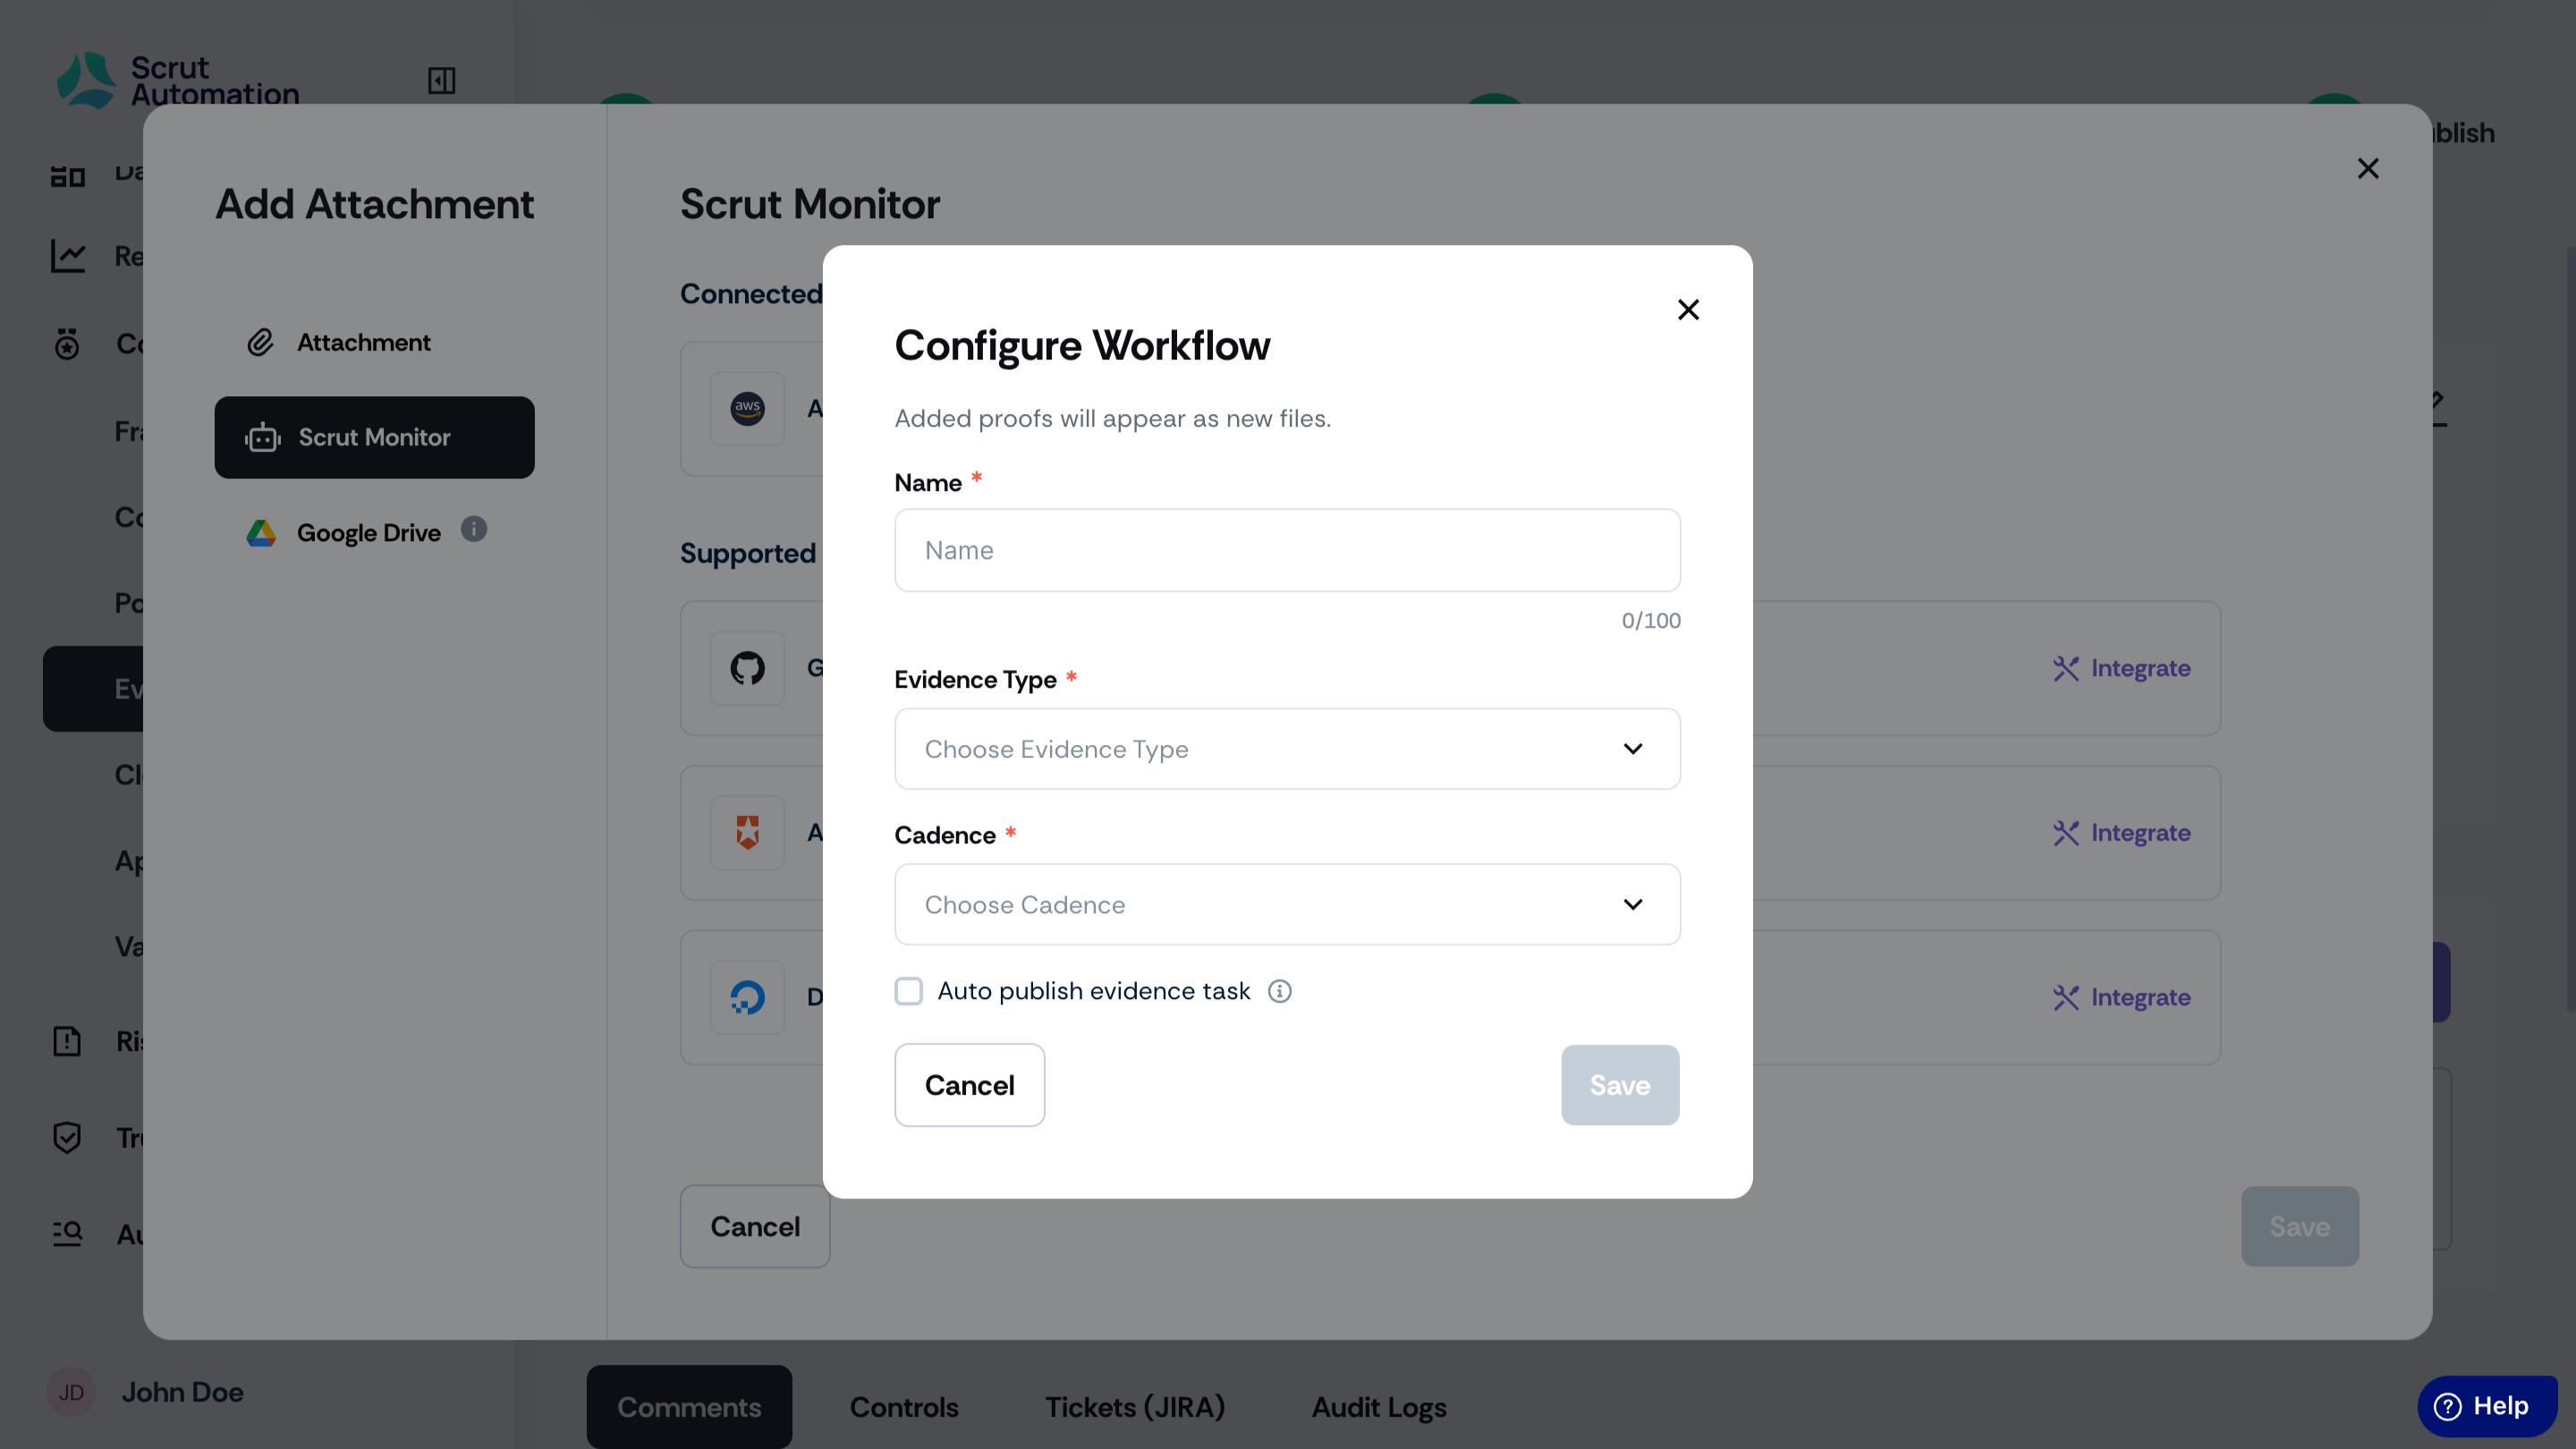2576x1449 pixels.
Task: Select the Scrut Monitor tab
Action: (374, 437)
